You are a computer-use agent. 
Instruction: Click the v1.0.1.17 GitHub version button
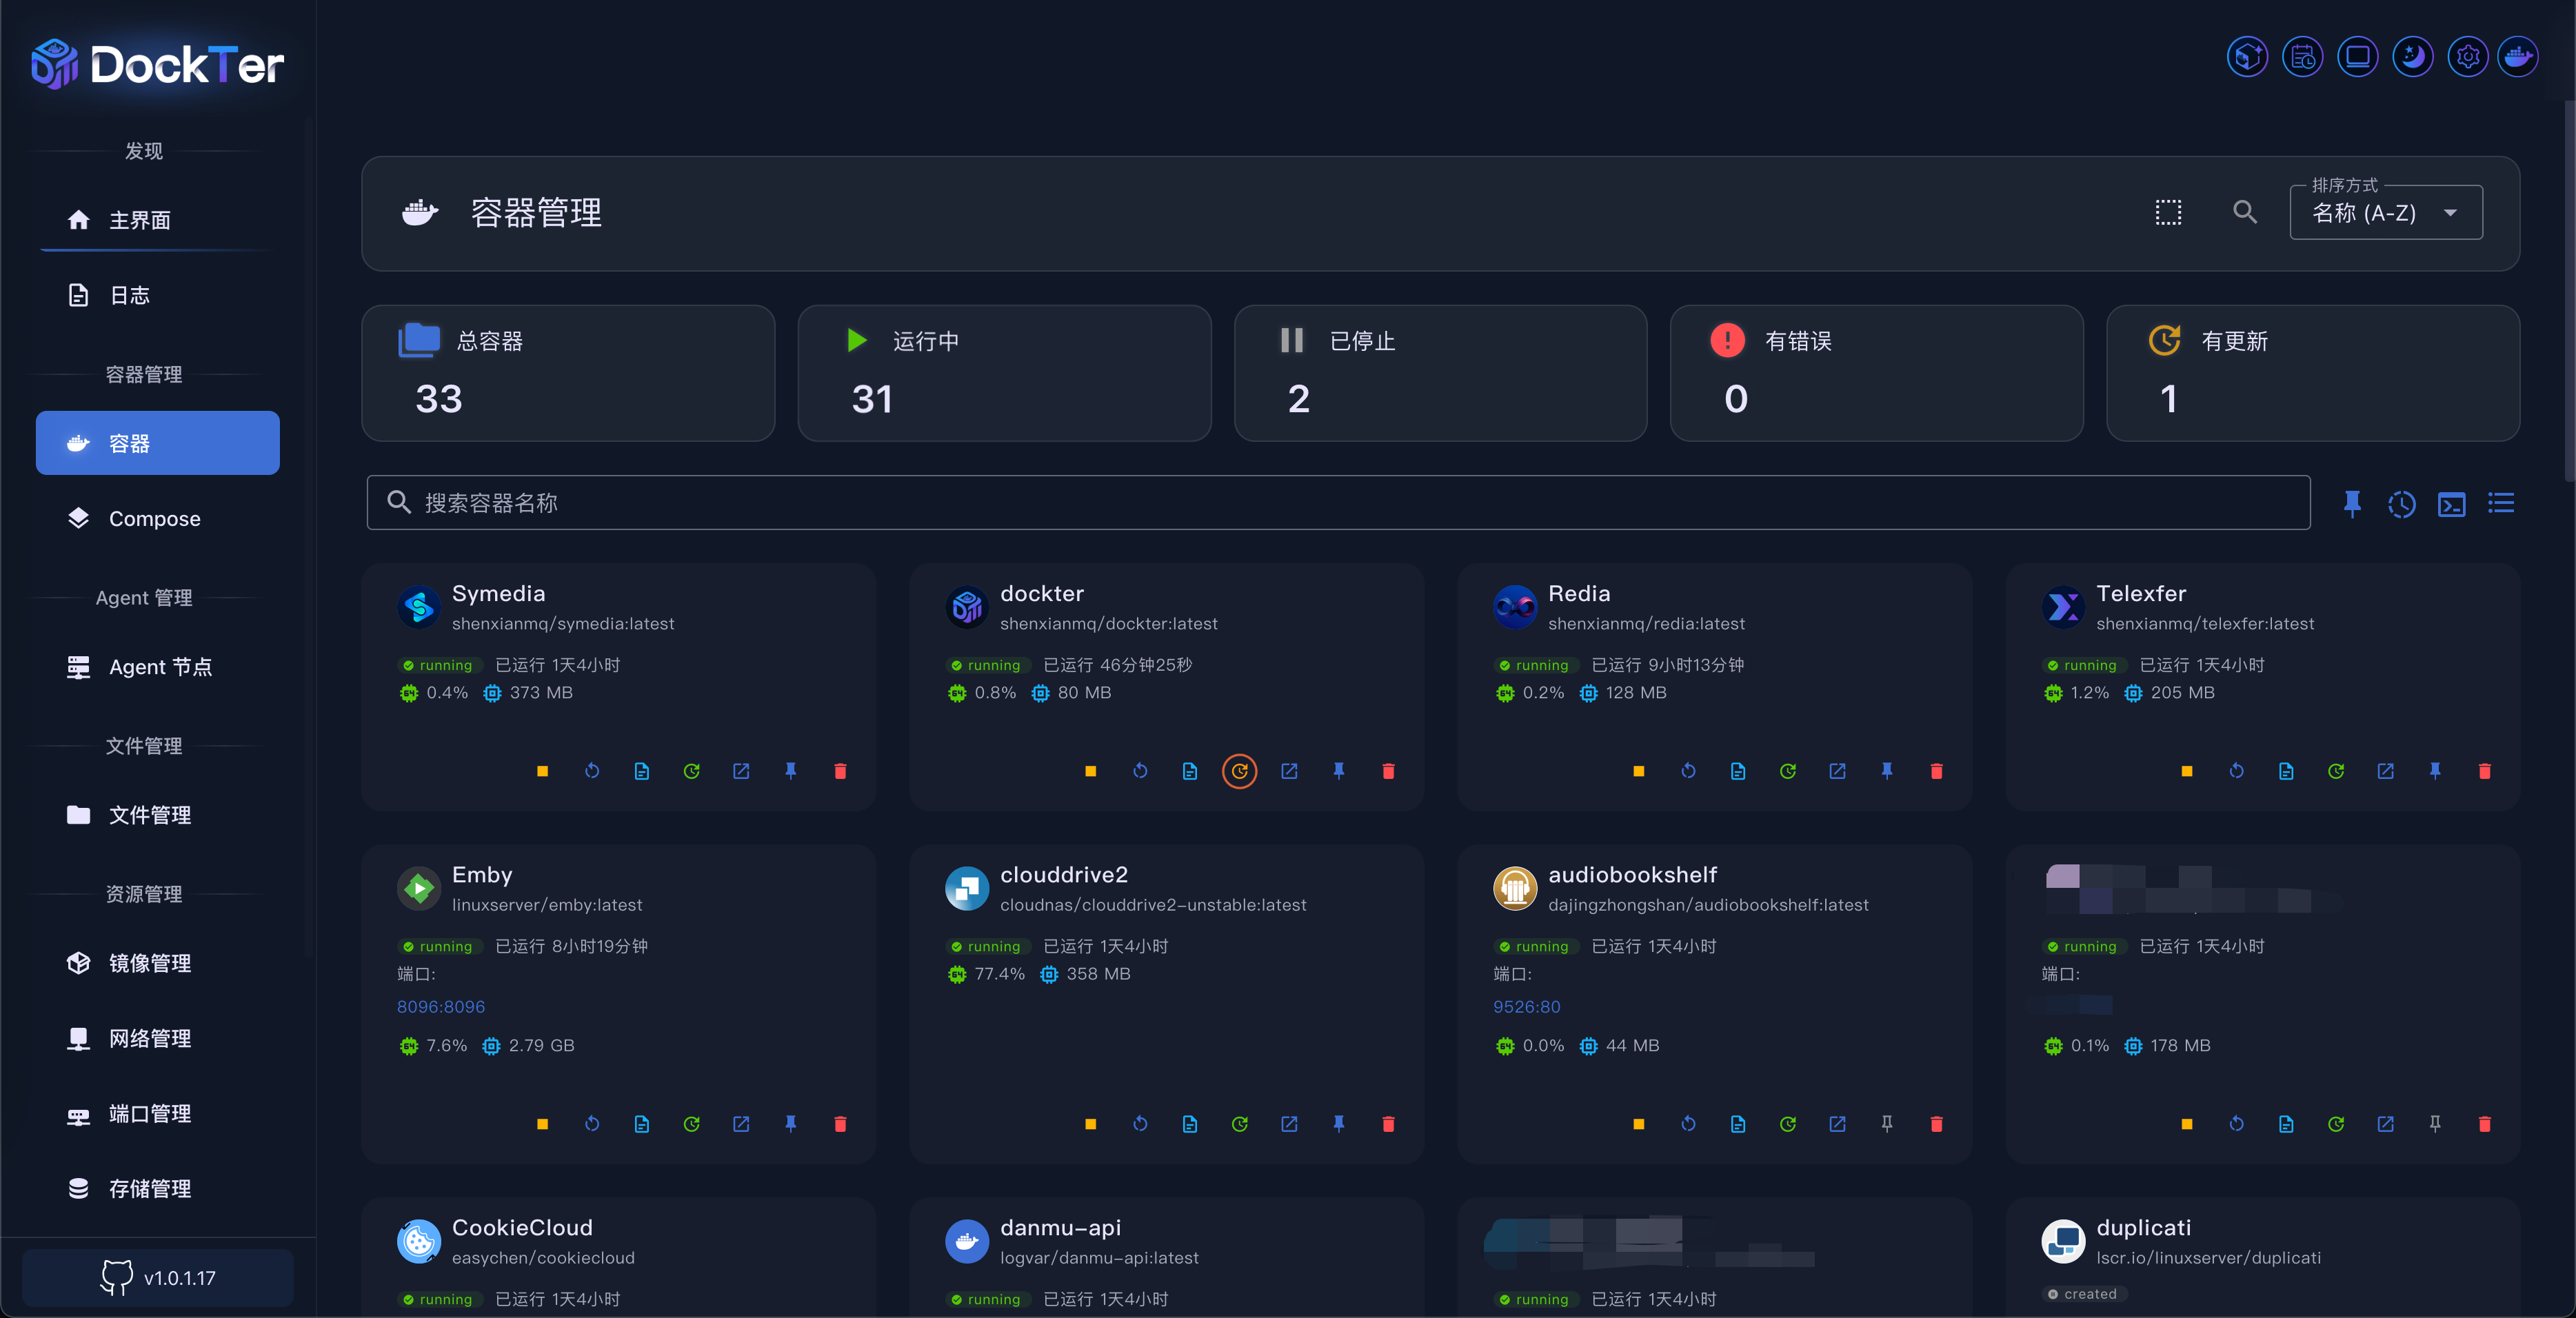pos(158,1277)
